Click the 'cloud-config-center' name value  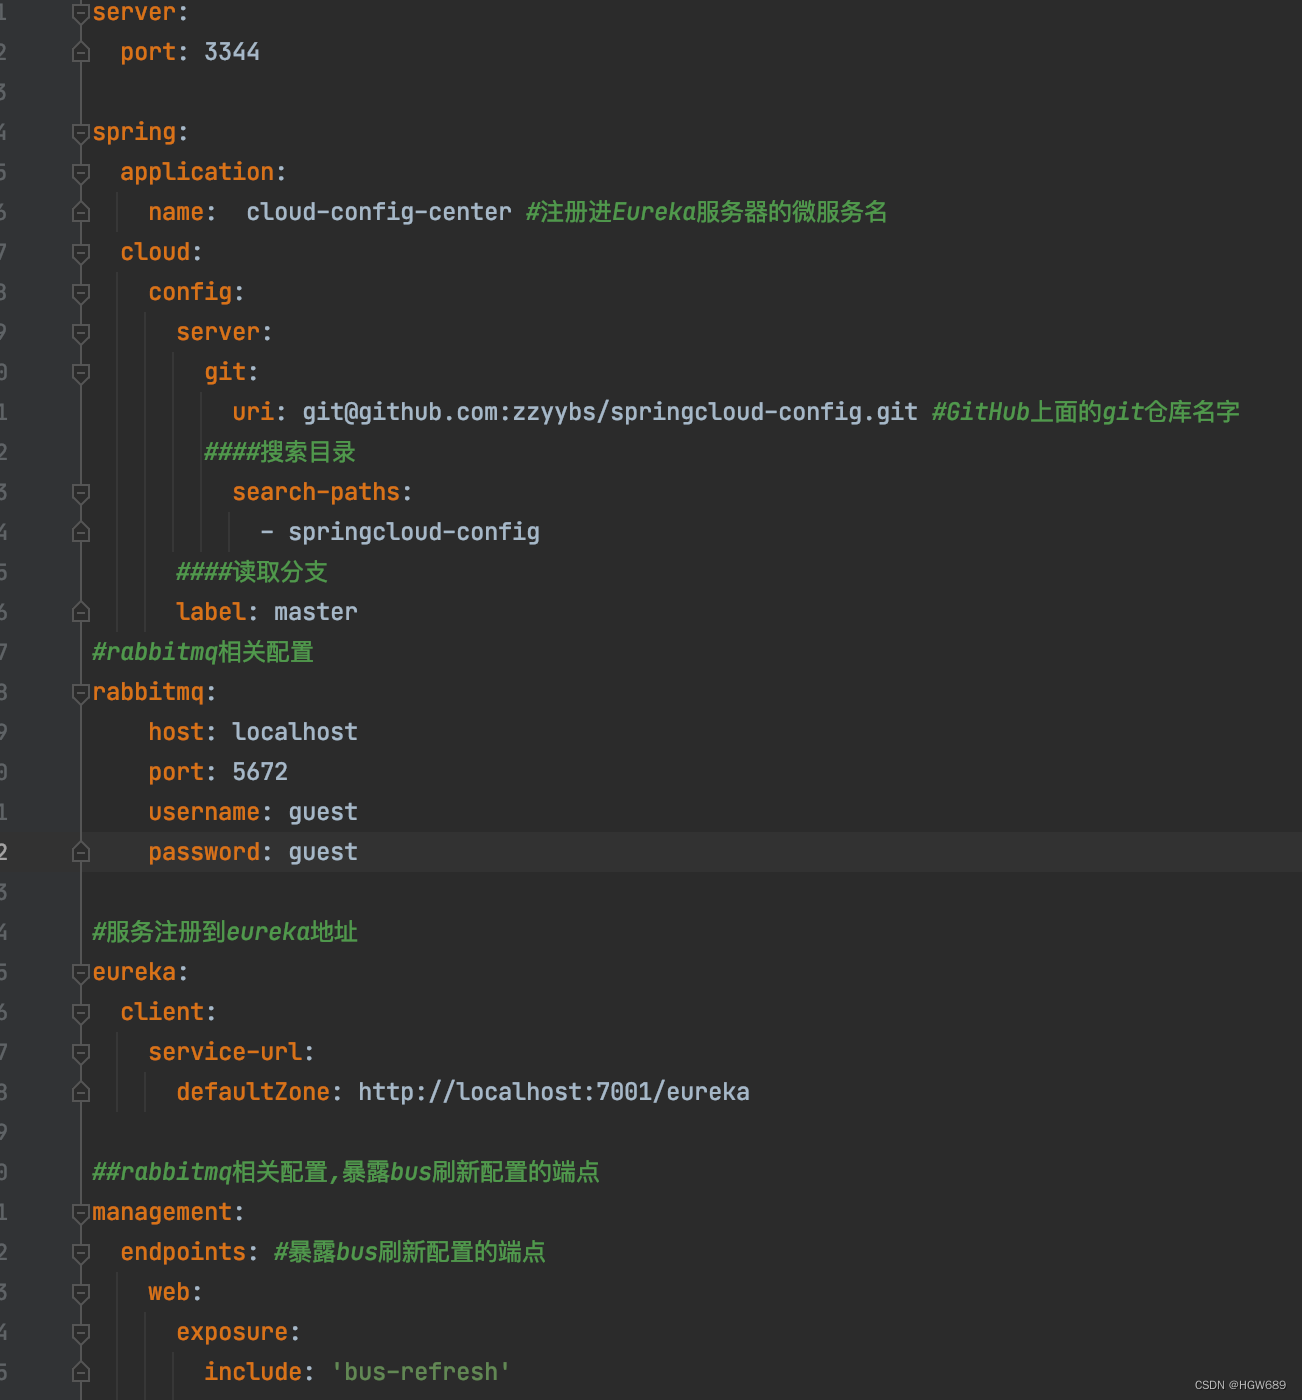point(379,212)
